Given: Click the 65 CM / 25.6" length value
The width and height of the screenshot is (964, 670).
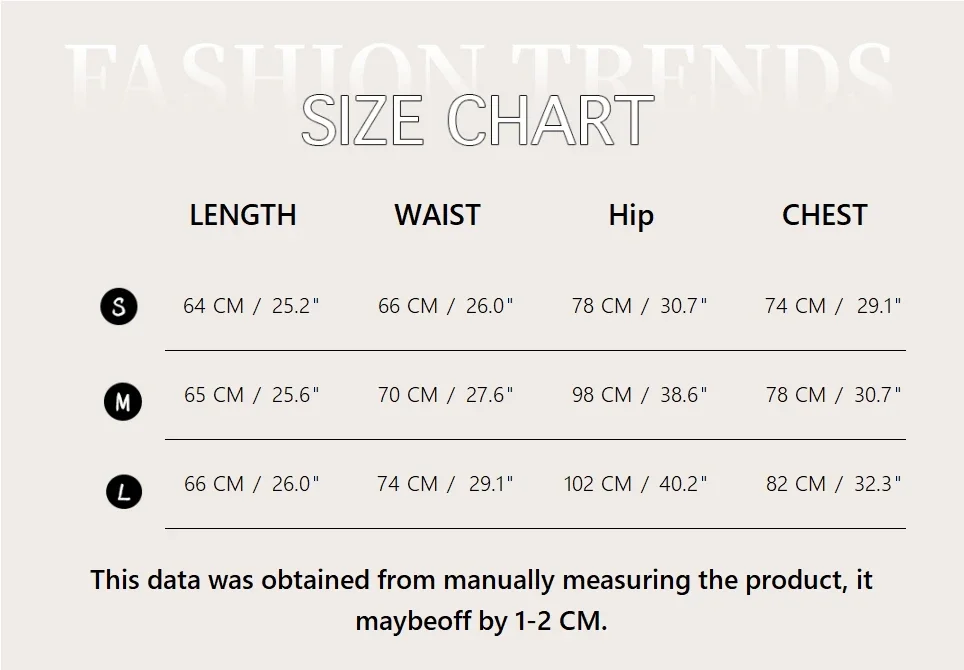Looking at the screenshot, I should (x=251, y=395).
